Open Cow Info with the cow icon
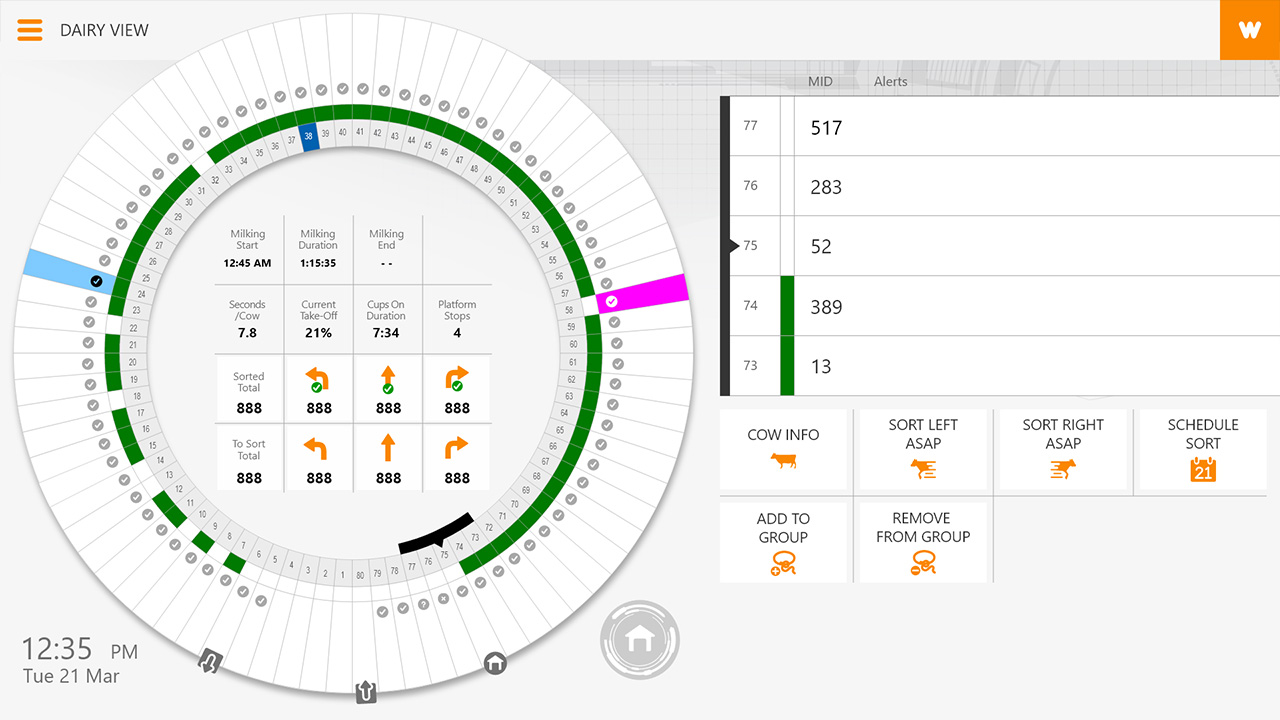1280x720 pixels. (x=783, y=449)
